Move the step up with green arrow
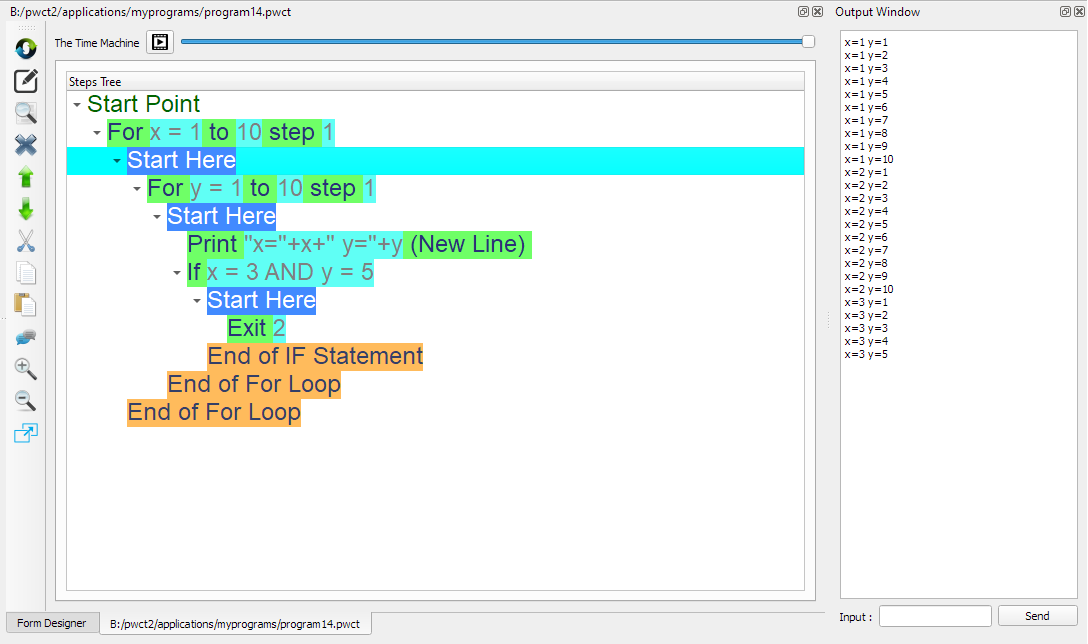 click(25, 177)
